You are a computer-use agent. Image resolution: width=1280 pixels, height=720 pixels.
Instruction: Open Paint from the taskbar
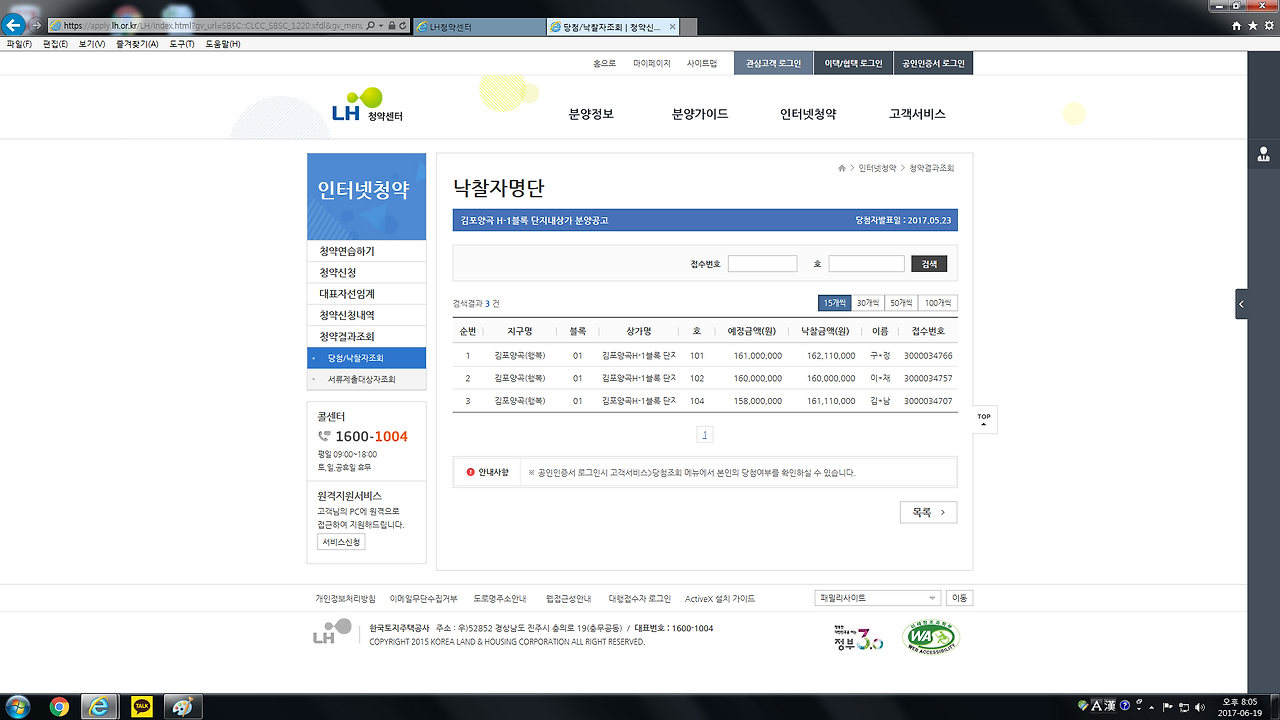pyautogui.click(x=182, y=707)
